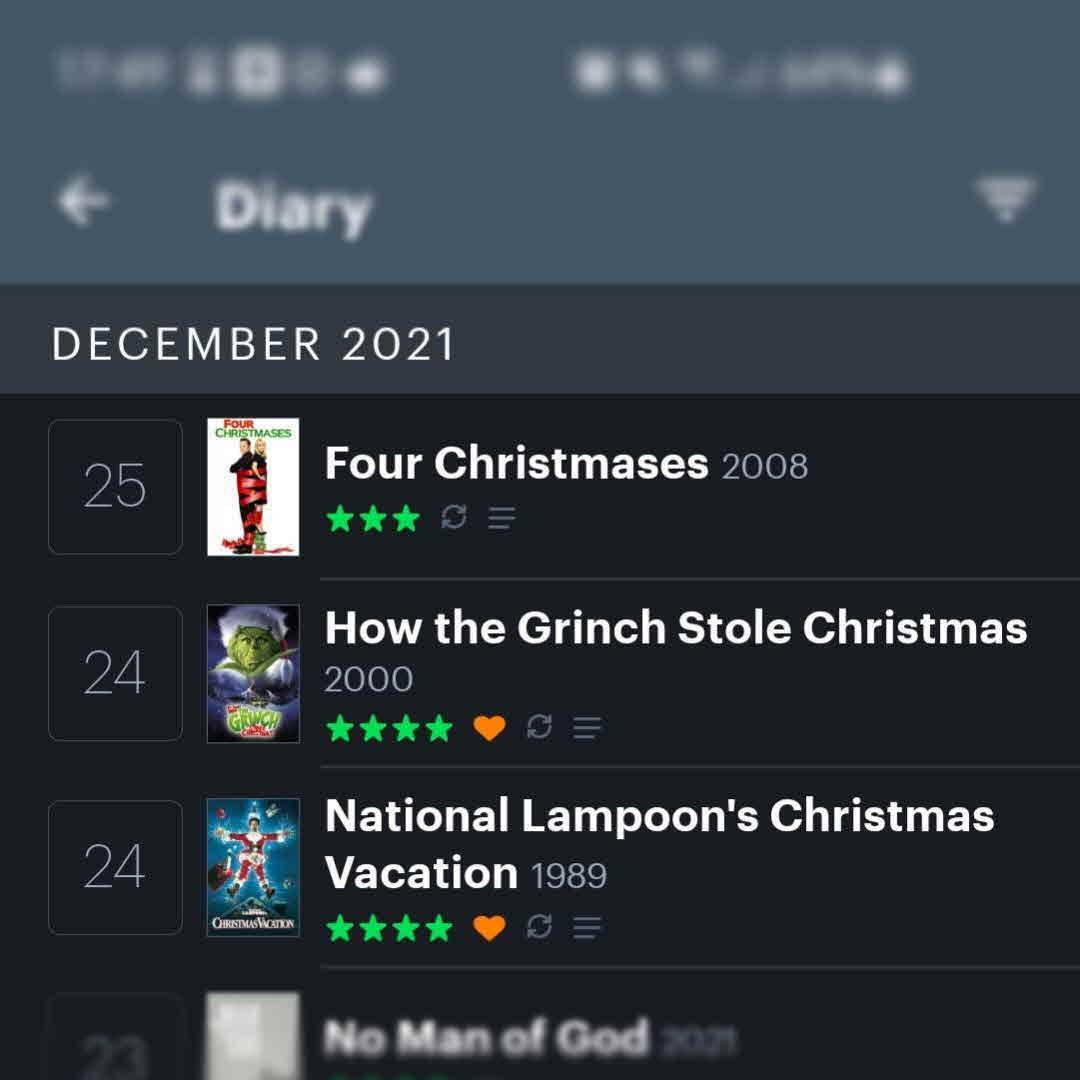This screenshot has width=1080, height=1080.
Task: Toggle the heart on Christmas Vacation entry
Action: pos(489,928)
